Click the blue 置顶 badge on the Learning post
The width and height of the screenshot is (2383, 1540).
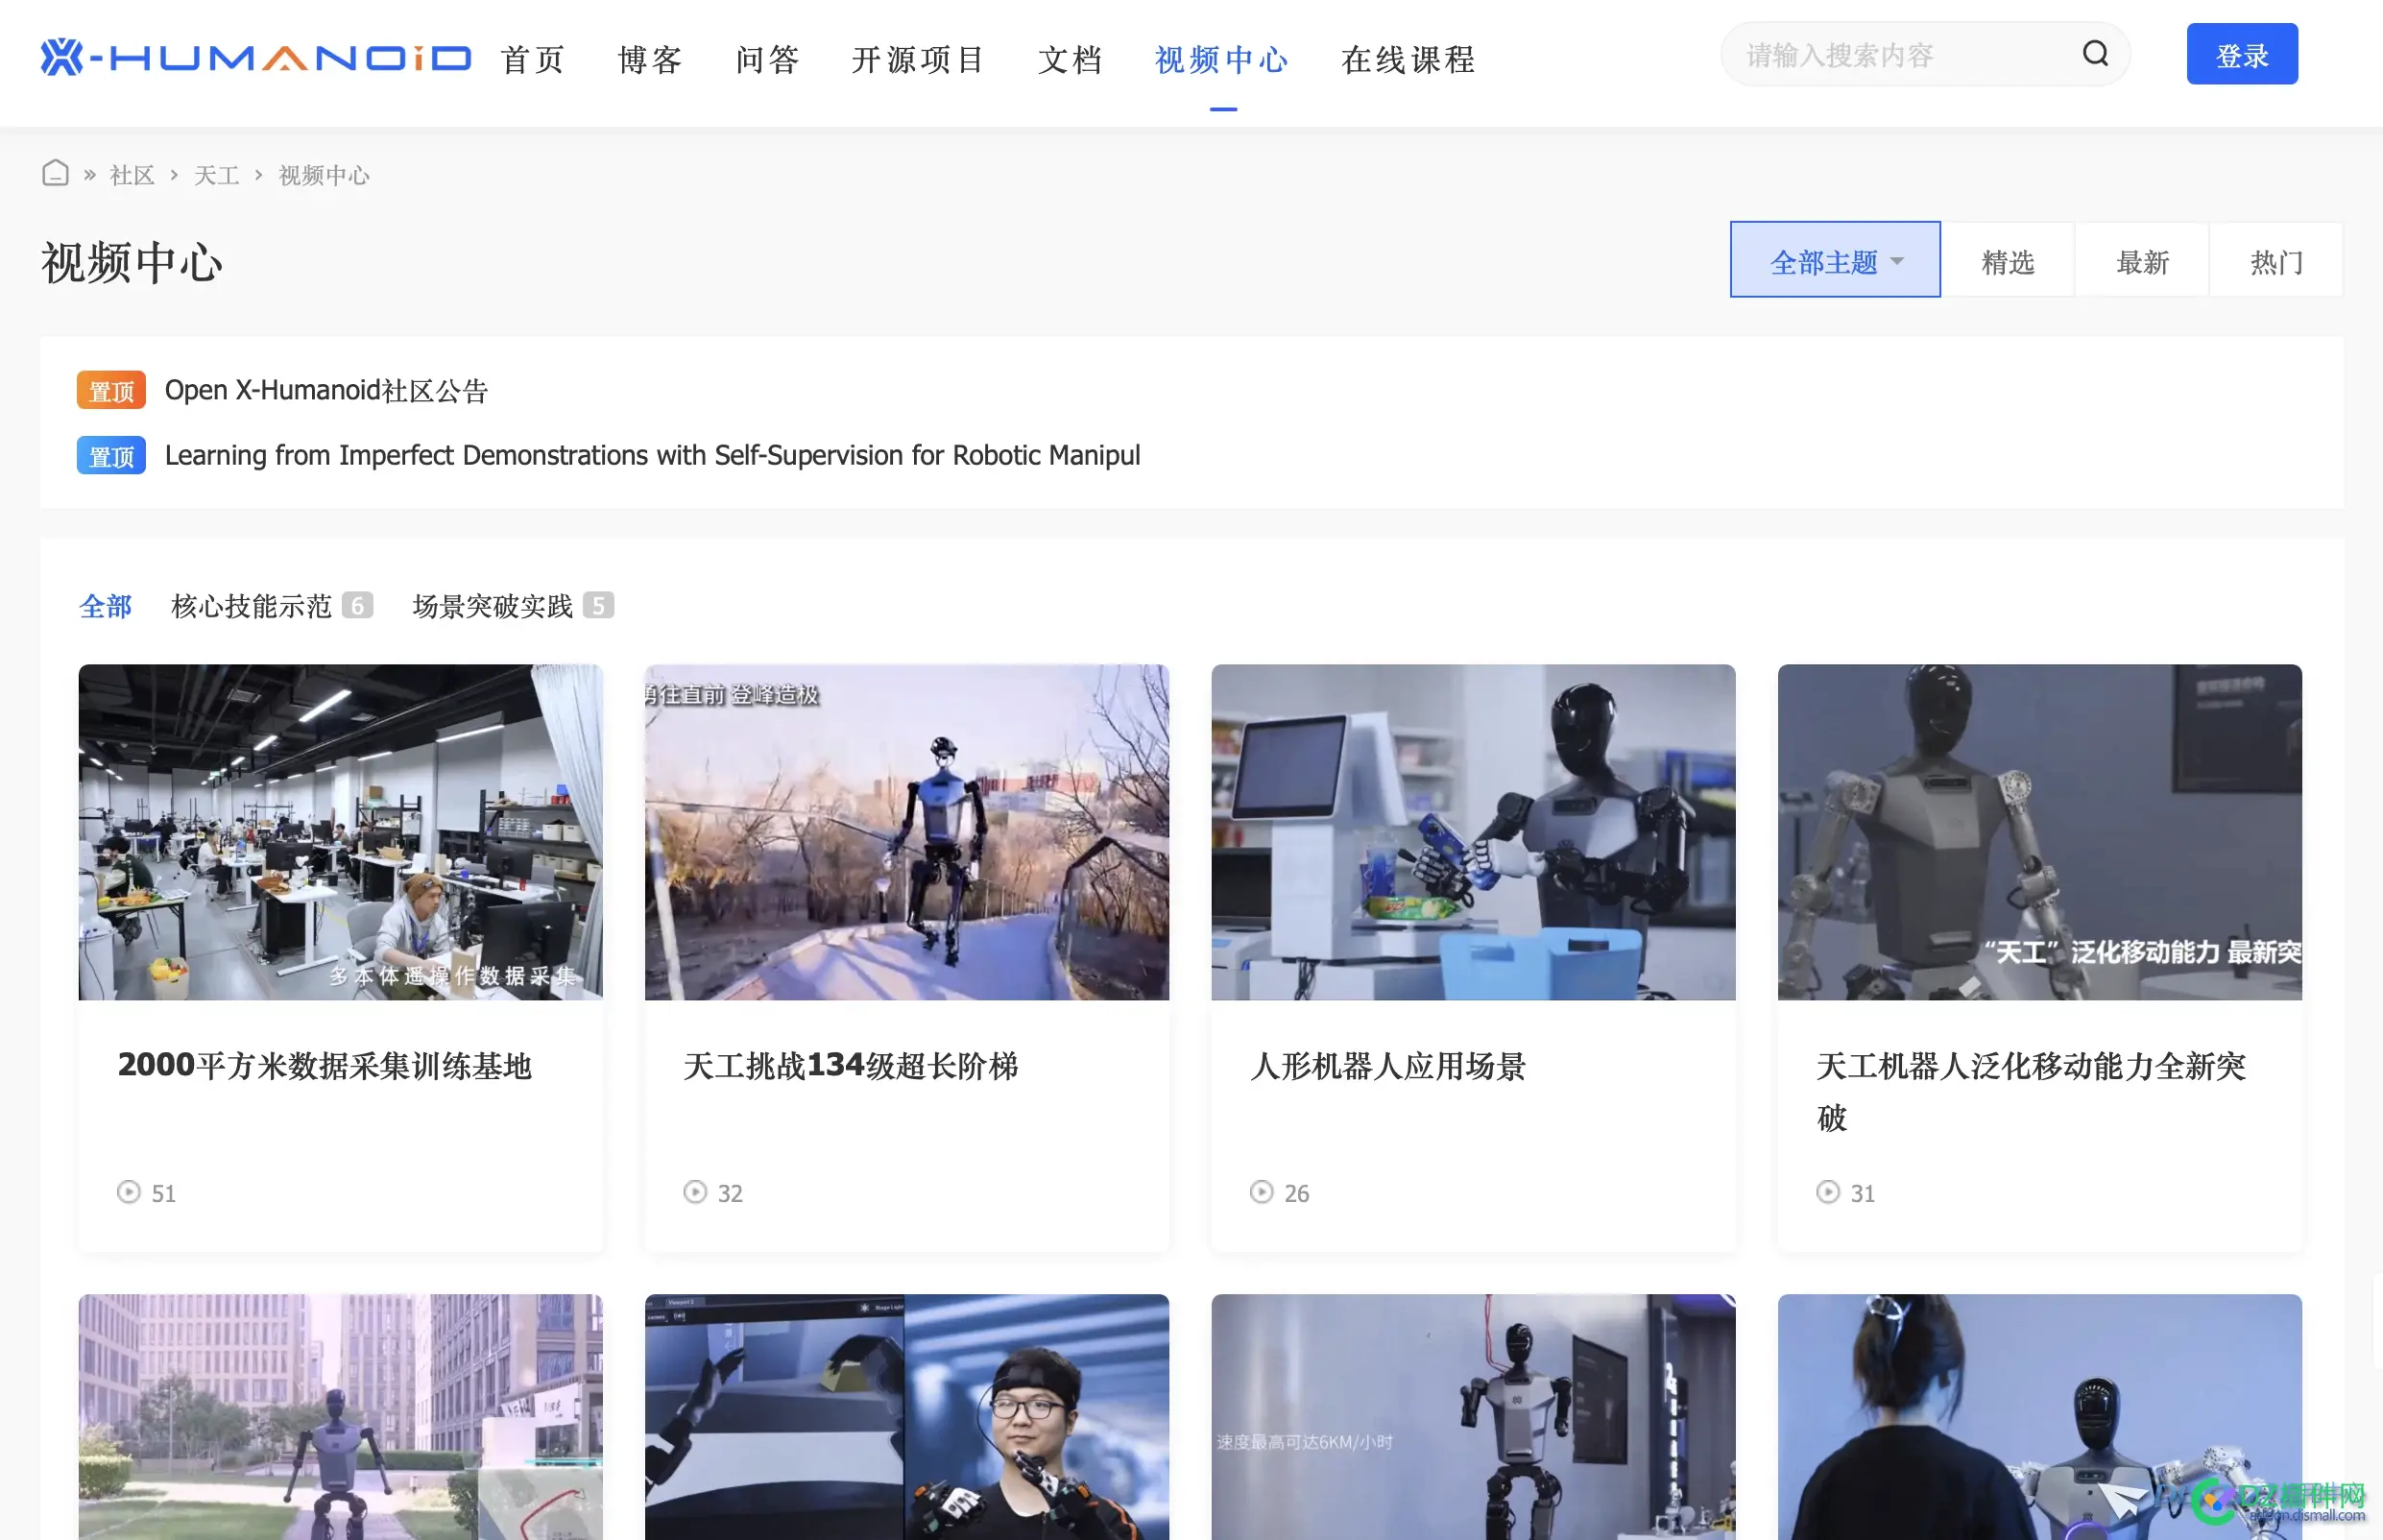[x=110, y=455]
